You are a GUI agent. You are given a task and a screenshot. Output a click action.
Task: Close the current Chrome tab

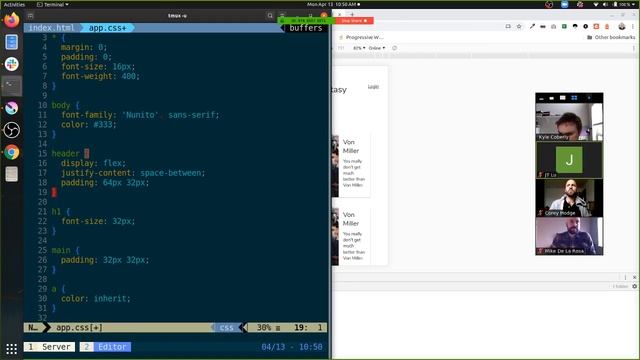(x=339, y=14)
